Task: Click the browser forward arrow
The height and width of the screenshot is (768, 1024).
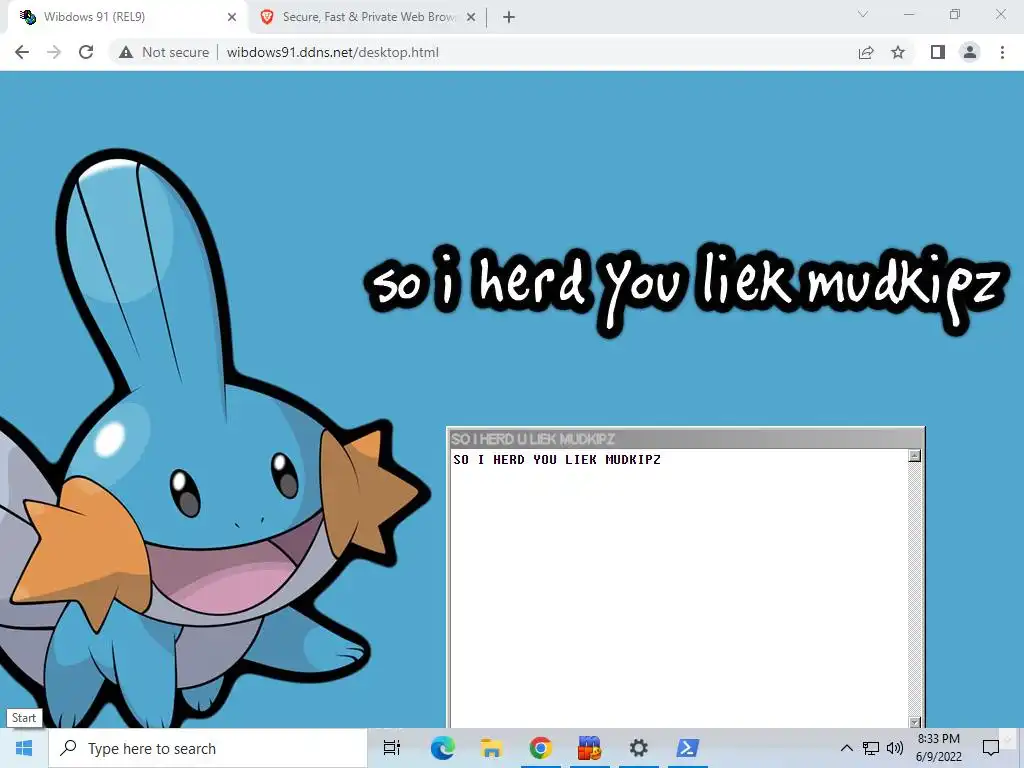Action: pyautogui.click(x=54, y=52)
